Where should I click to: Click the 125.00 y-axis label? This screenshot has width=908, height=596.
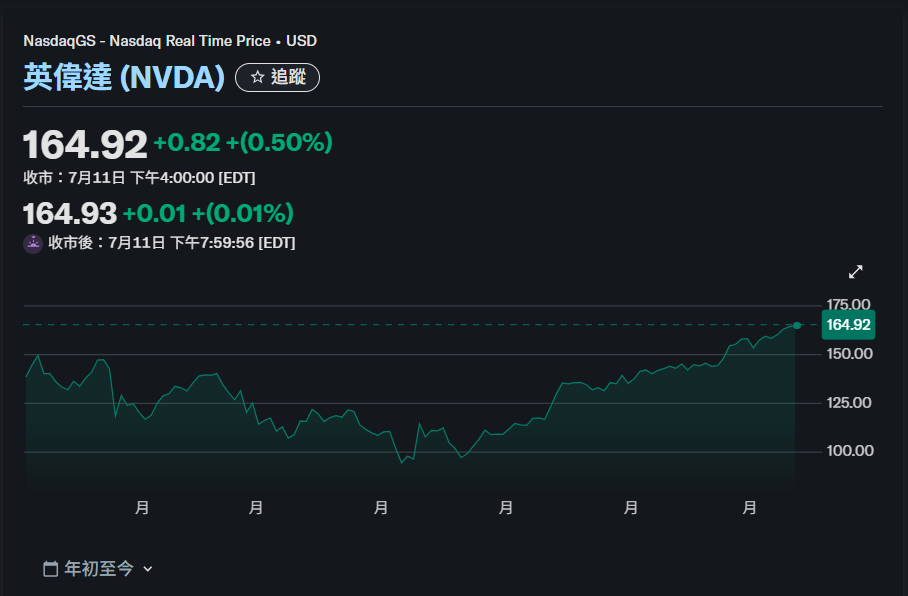pos(849,403)
